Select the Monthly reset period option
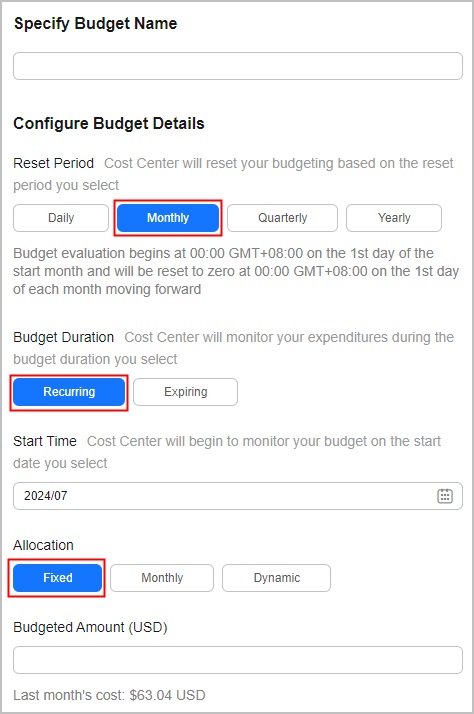This screenshot has width=474, height=714. coord(168,218)
